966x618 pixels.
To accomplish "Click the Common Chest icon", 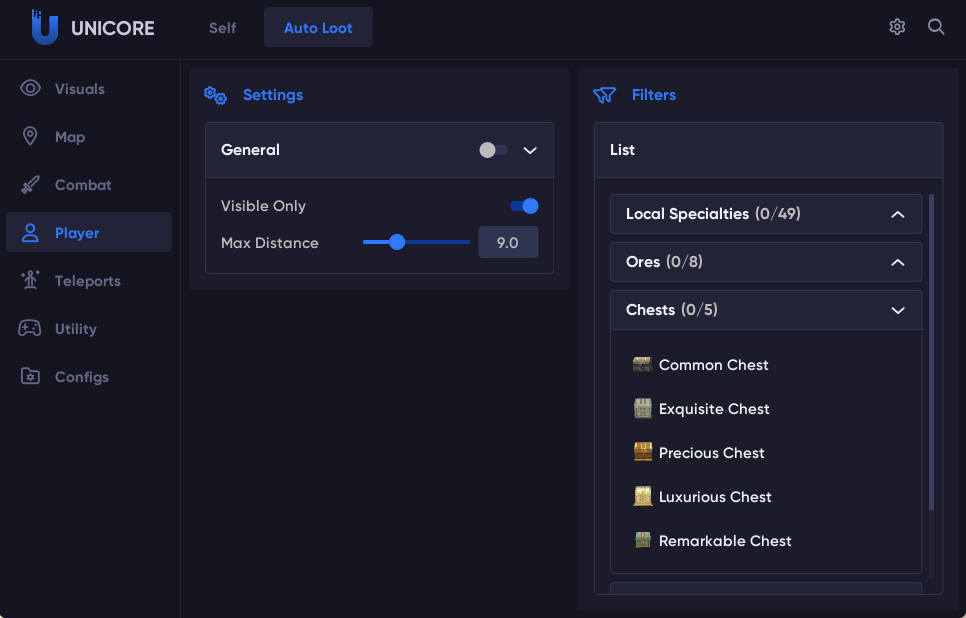I will (643, 365).
